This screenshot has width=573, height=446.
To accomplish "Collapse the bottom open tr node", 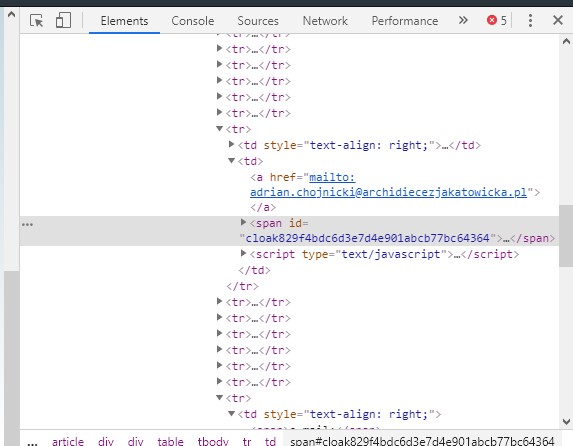I will pyautogui.click(x=219, y=397).
